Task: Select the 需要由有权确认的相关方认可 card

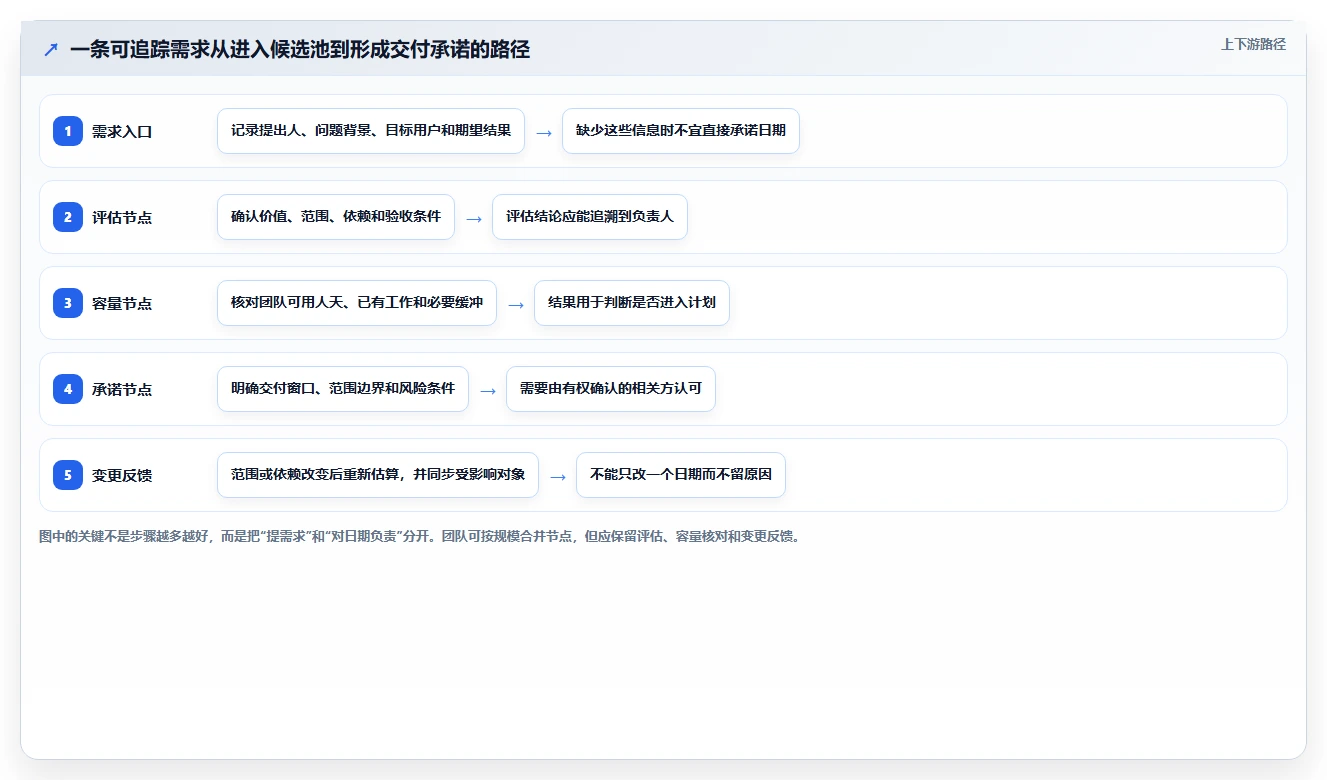Action: pyautogui.click(x=611, y=389)
